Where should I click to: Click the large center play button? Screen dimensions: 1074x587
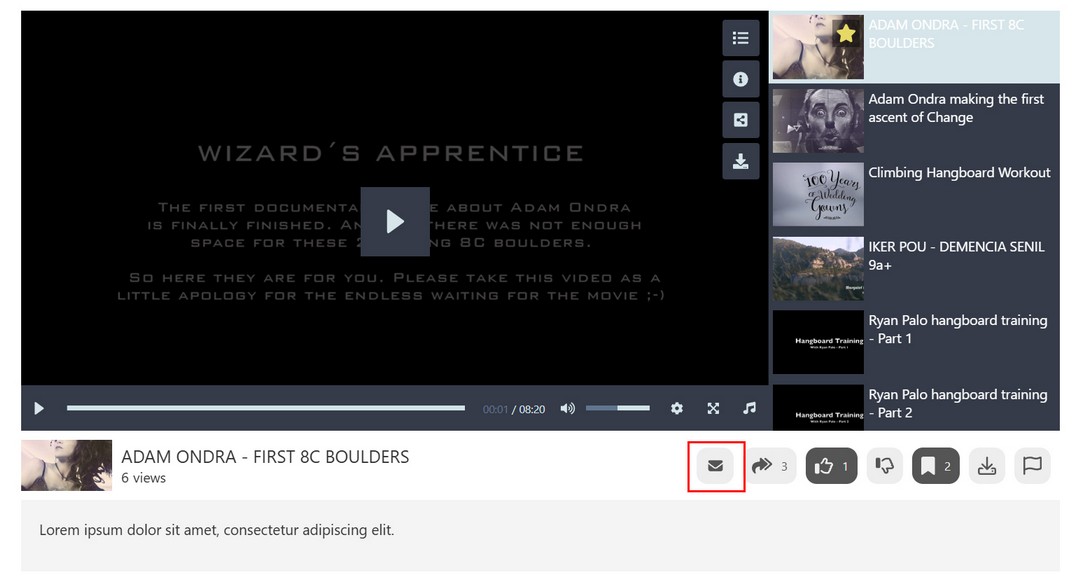395,221
